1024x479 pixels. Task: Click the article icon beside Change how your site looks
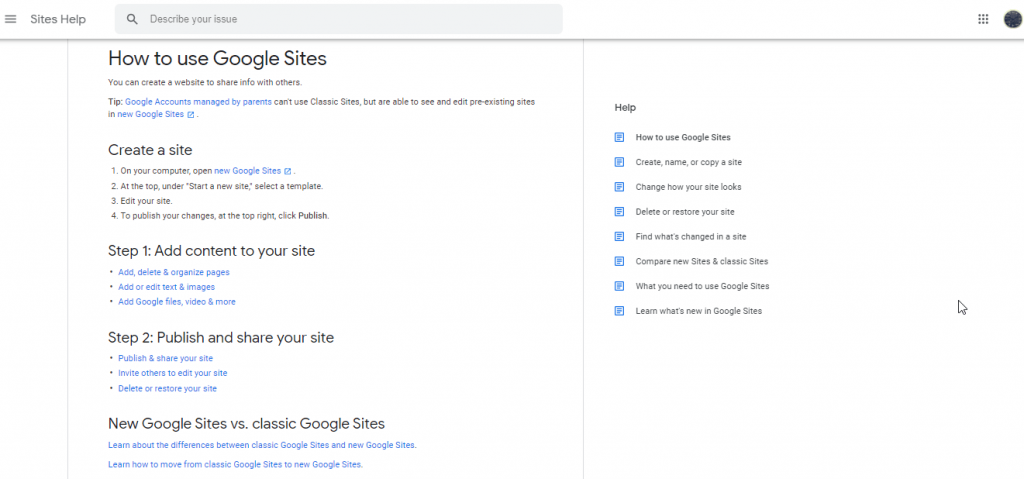pos(619,187)
